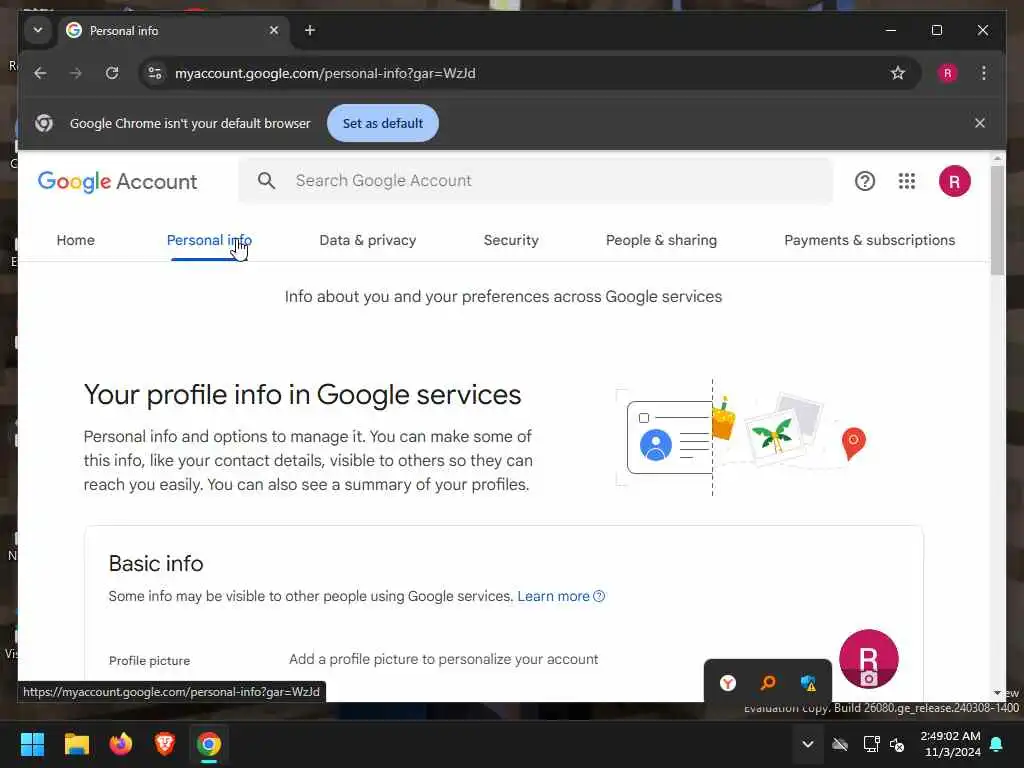This screenshot has height=768, width=1024.
Task: Switch to the Home tab
Action: pos(75,240)
